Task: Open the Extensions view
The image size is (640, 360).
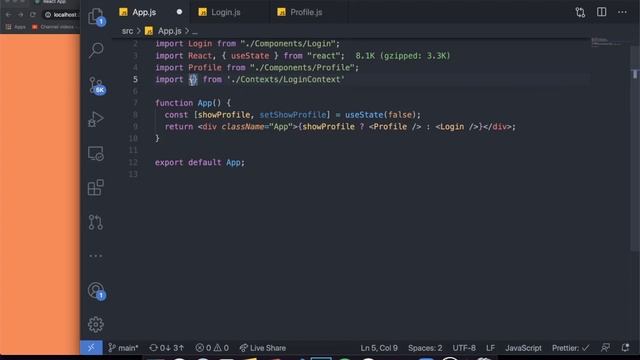Action: [x=96, y=188]
